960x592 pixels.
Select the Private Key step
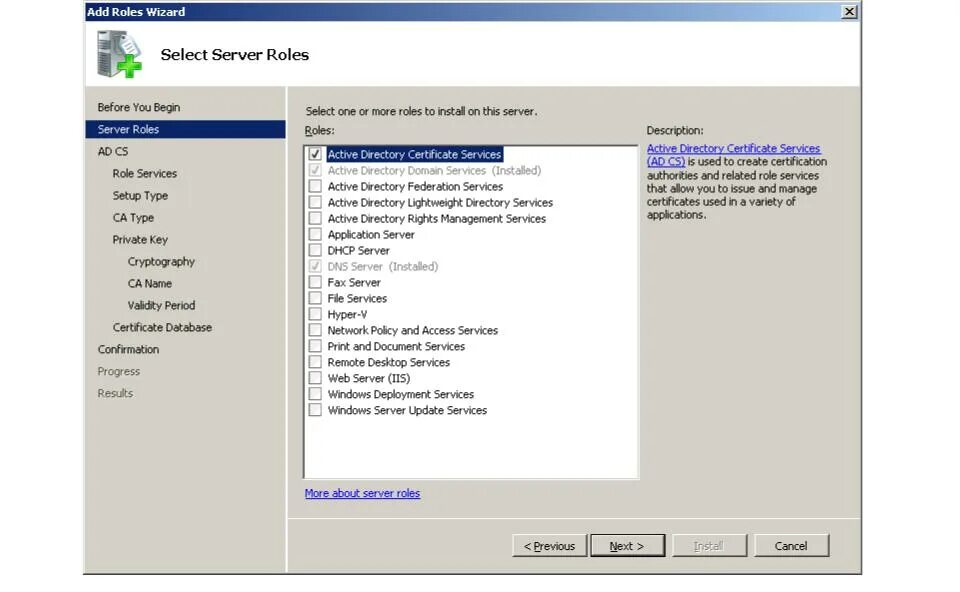140,239
